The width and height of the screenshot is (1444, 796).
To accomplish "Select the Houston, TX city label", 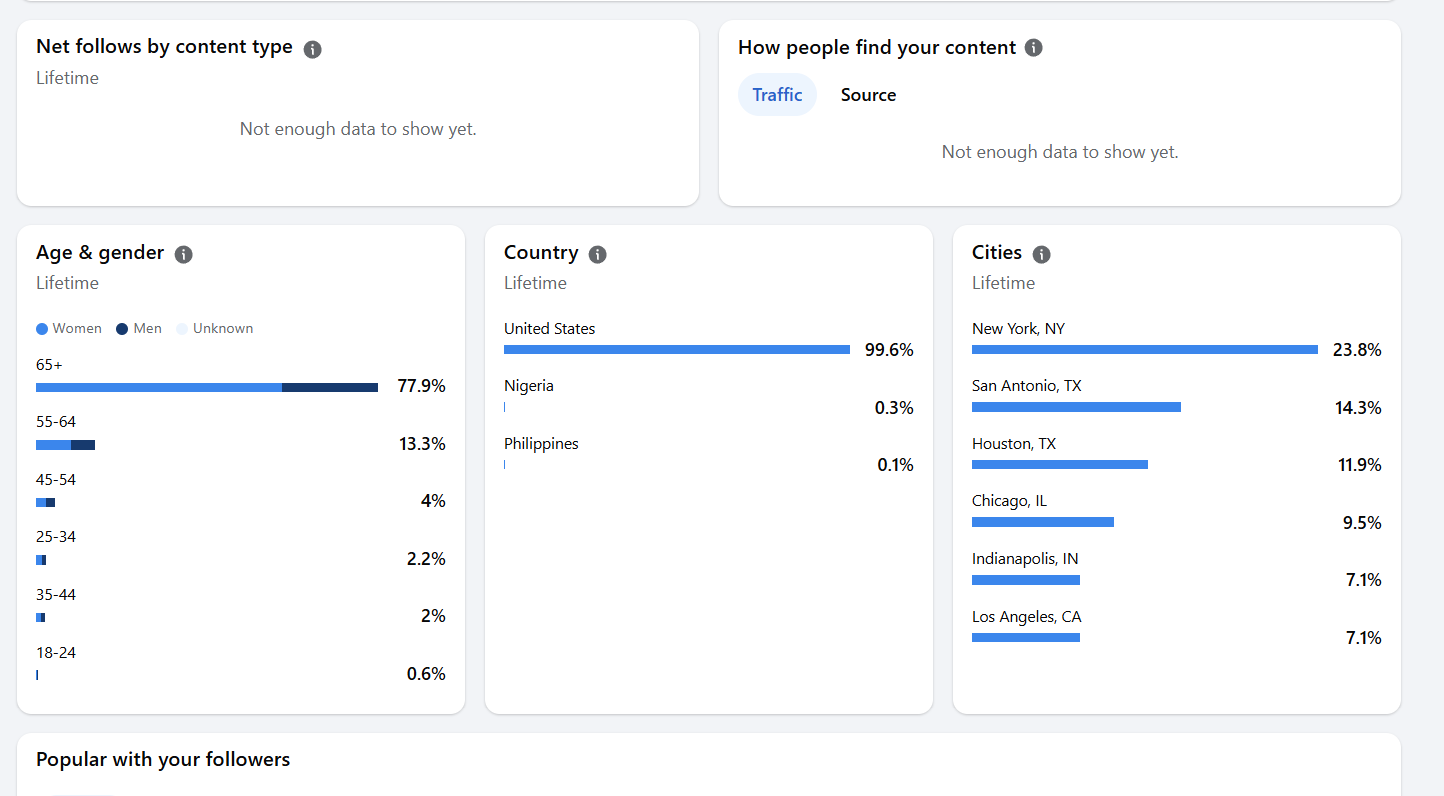I will click(1014, 444).
